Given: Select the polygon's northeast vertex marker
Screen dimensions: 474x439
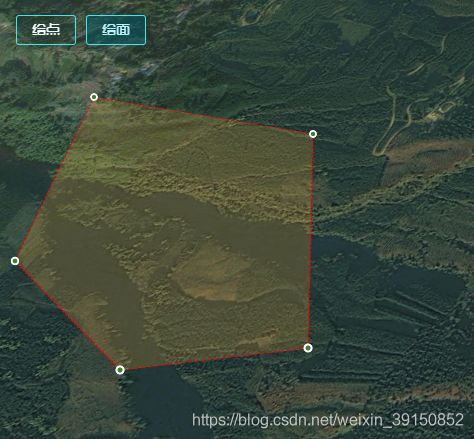Looking at the screenshot, I should [313, 134].
